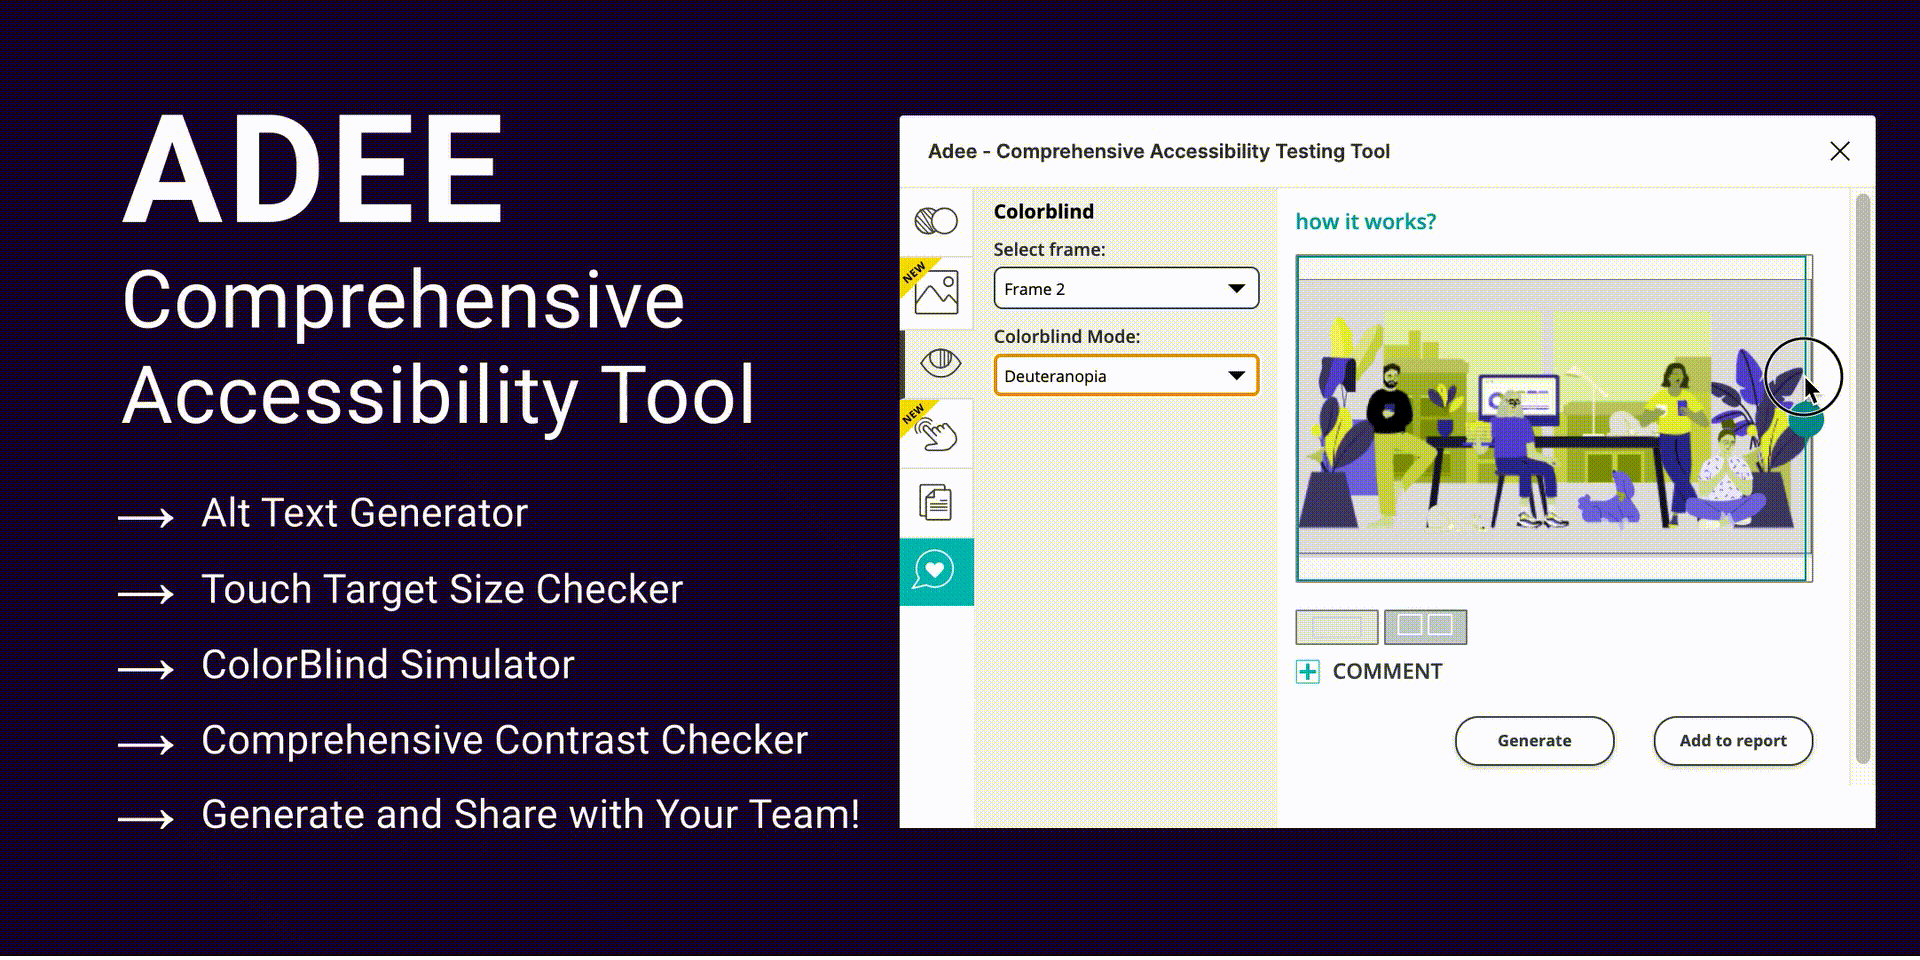
Task: Click the Add to report button
Action: click(1732, 741)
